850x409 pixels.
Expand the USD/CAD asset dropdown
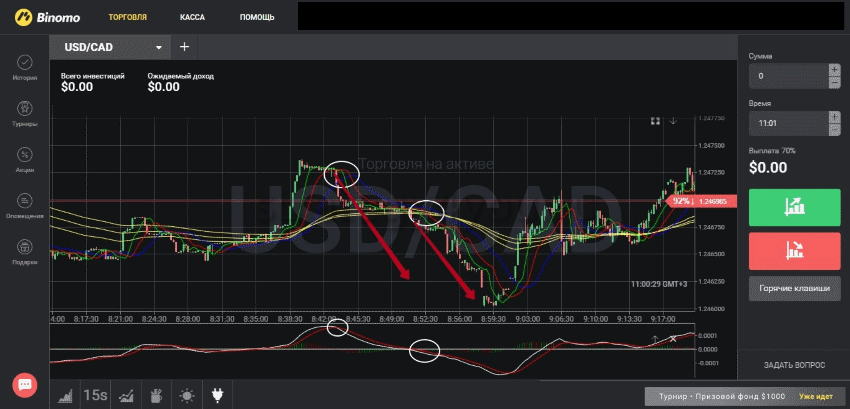click(158, 47)
